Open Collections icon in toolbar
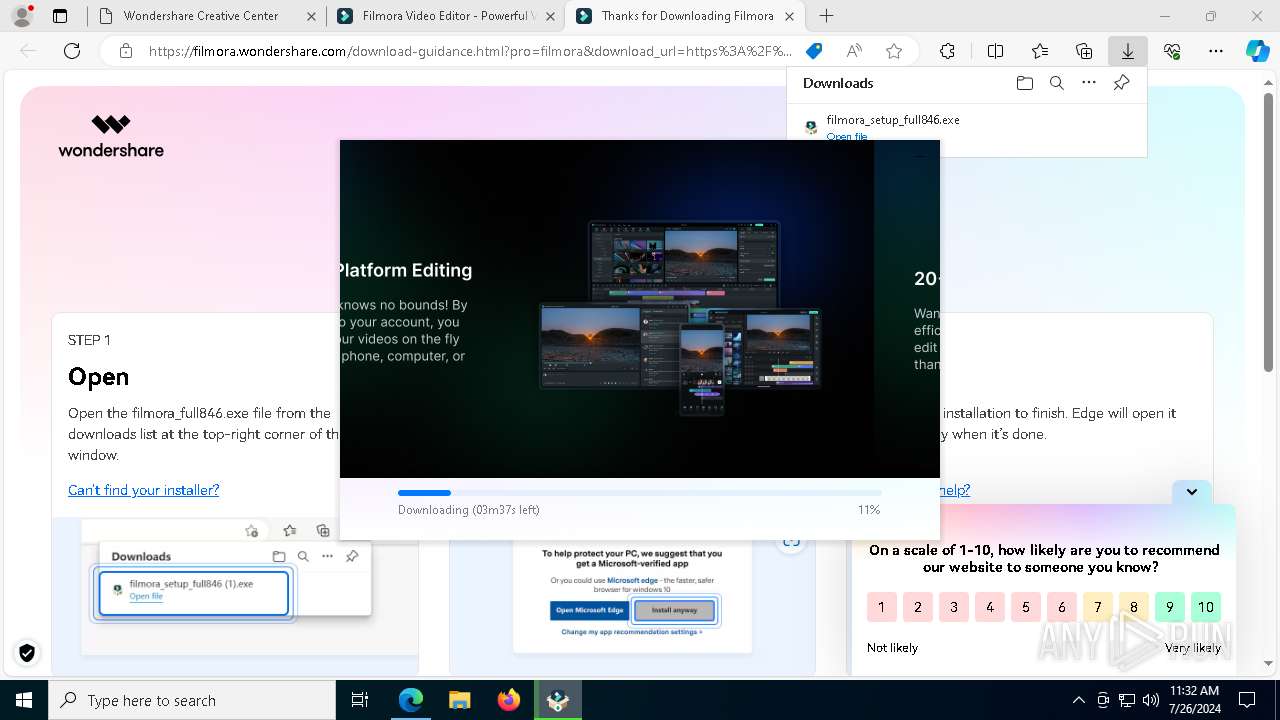The height and width of the screenshot is (720, 1280). point(1084,51)
